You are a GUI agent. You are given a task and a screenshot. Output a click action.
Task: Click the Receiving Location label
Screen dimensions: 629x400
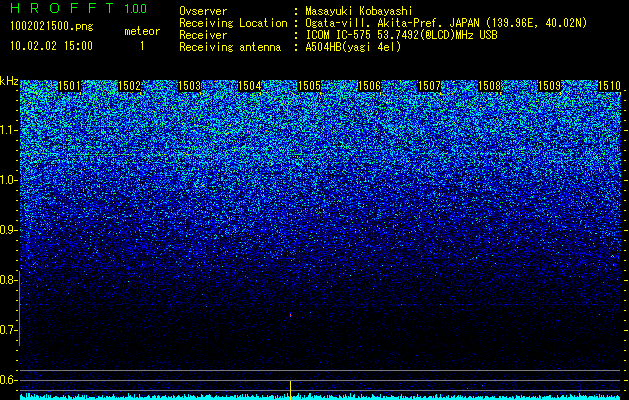[233, 23]
